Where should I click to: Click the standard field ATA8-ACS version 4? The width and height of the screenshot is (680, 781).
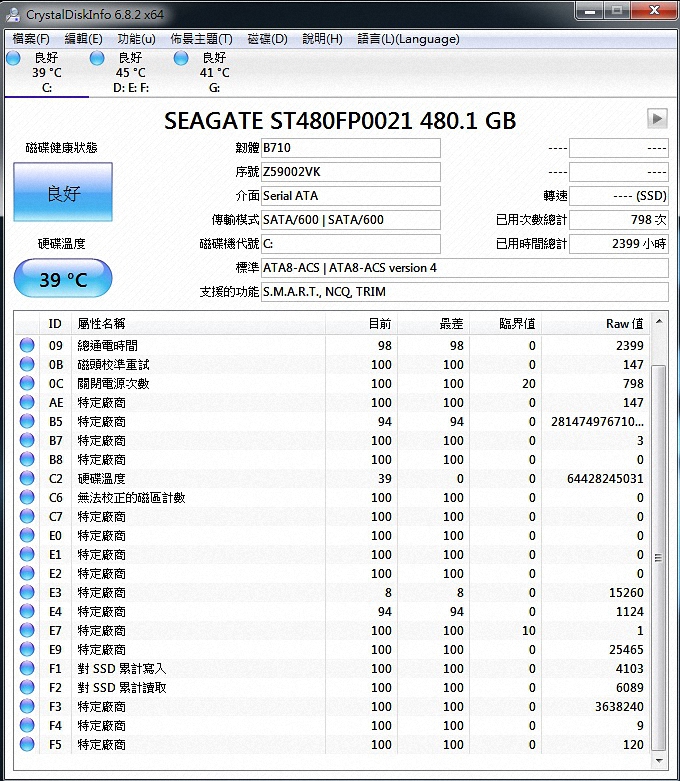pos(464,268)
